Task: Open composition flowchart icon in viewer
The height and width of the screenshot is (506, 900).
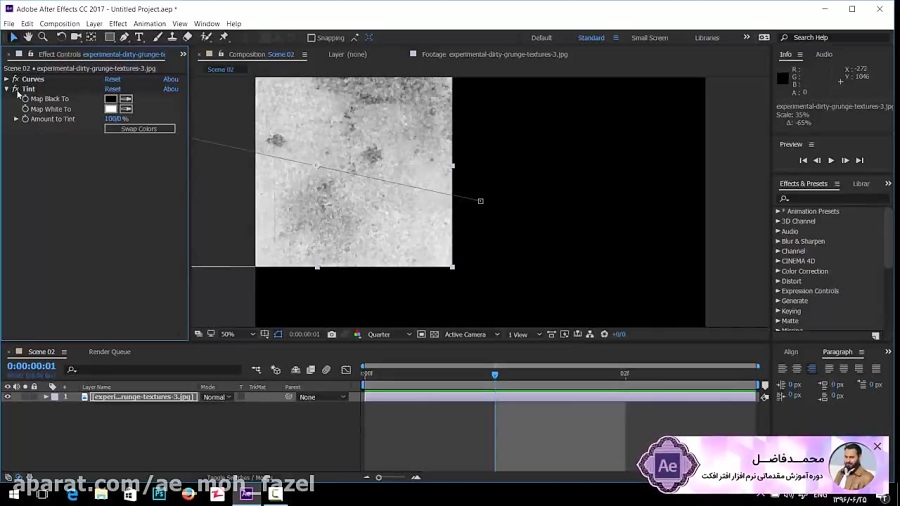Action: click(x=590, y=334)
